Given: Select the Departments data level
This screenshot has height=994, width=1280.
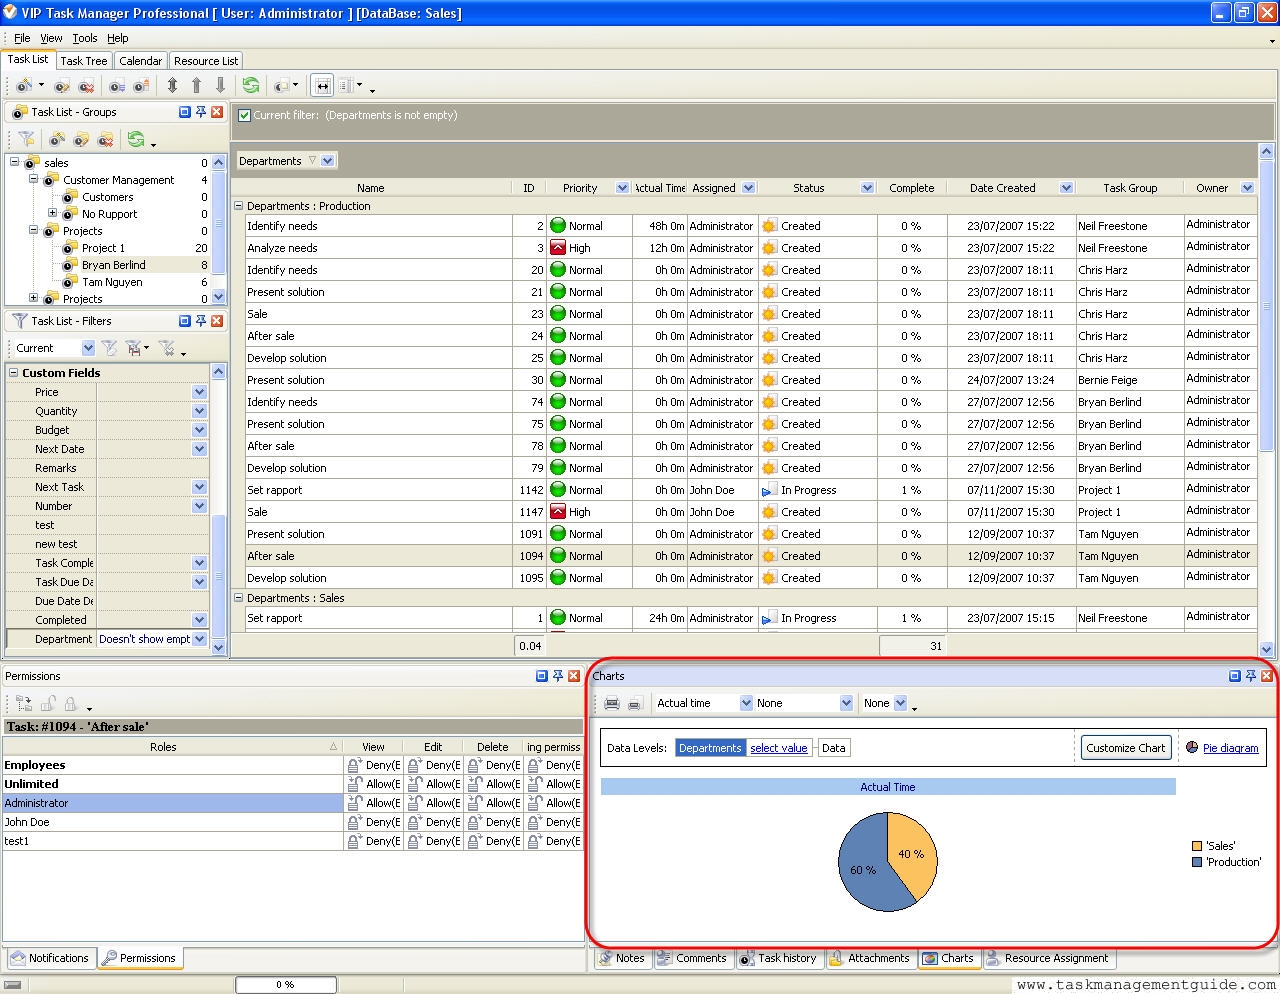Looking at the screenshot, I should click(x=710, y=748).
